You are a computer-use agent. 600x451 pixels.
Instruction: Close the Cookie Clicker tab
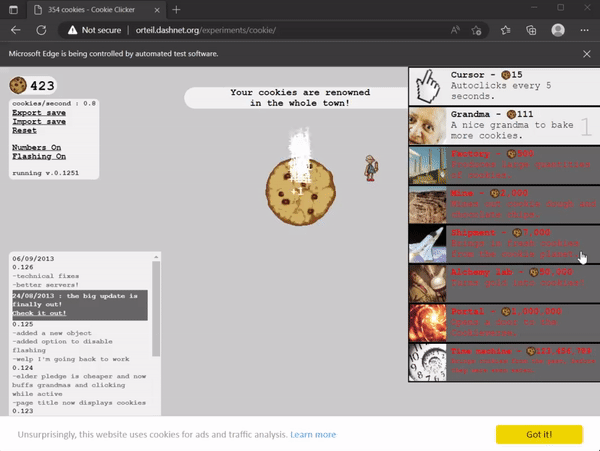157,10
